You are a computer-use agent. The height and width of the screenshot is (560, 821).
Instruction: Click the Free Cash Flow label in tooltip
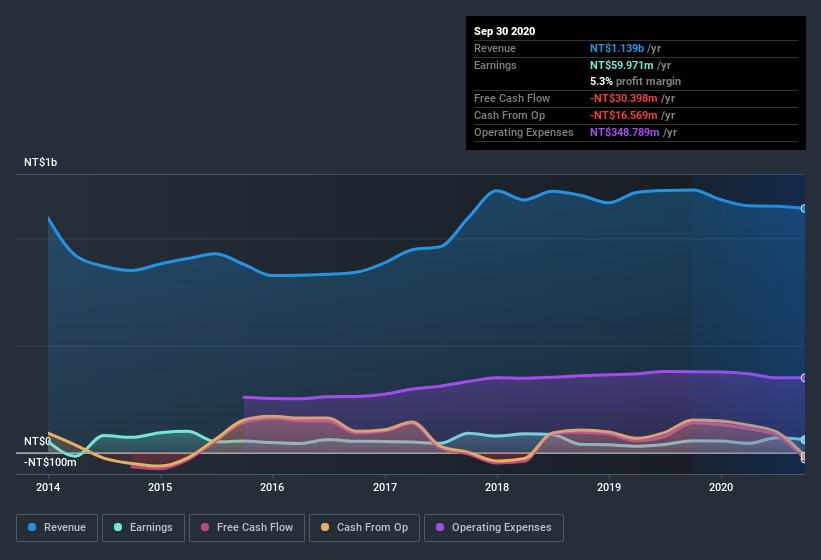[x=512, y=98]
